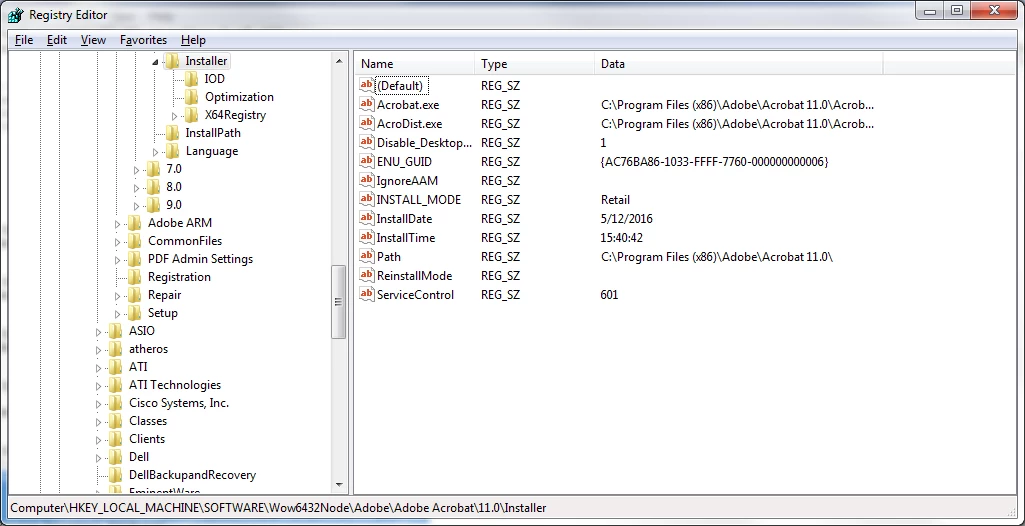Select the DellBackupandRecovery key

(192, 475)
